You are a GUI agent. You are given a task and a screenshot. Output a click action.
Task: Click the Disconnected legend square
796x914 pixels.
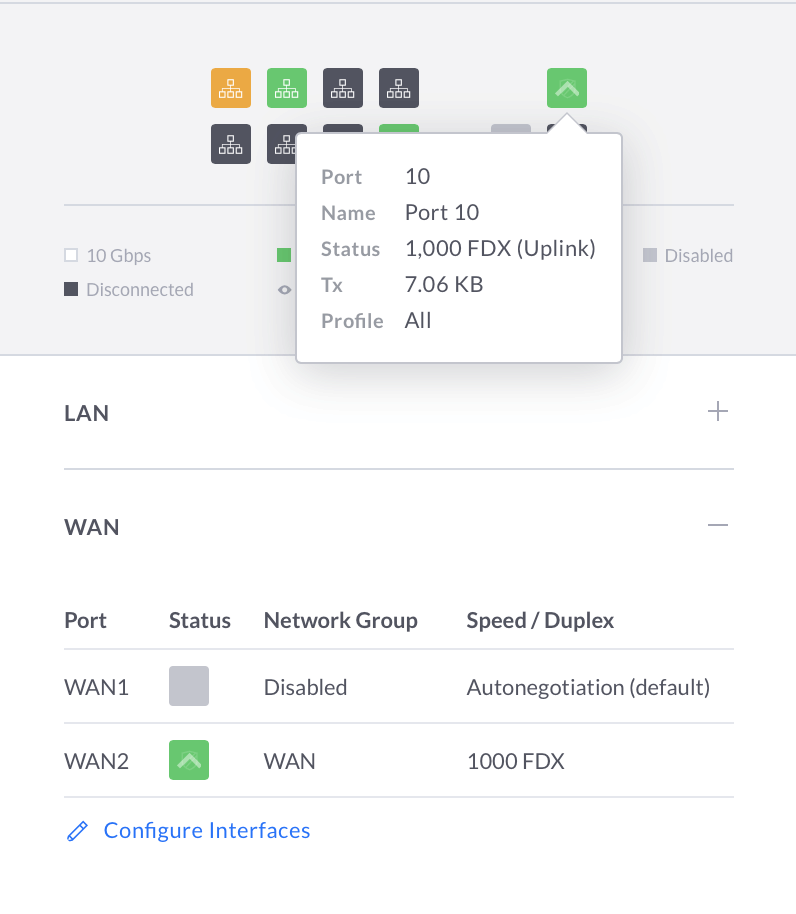71,289
